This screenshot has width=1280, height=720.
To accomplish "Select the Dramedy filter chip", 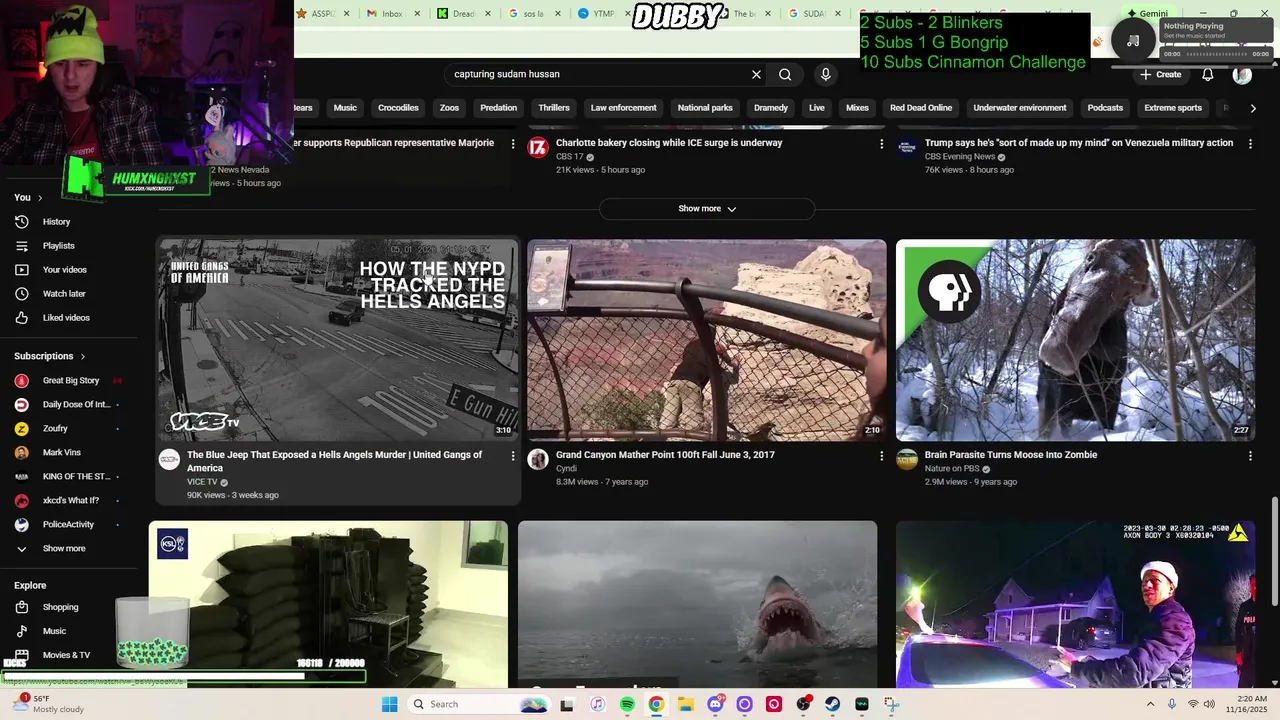I will 771,108.
